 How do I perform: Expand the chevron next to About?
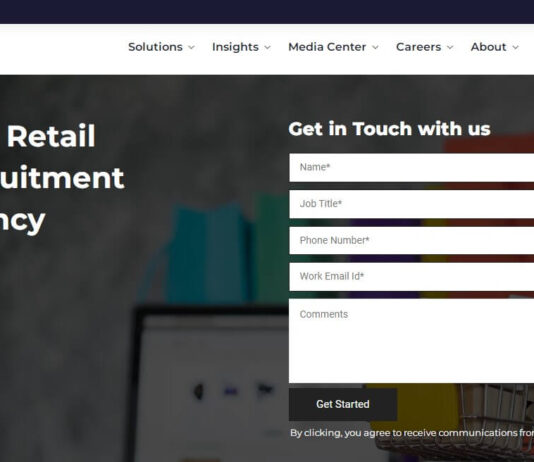(516, 47)
